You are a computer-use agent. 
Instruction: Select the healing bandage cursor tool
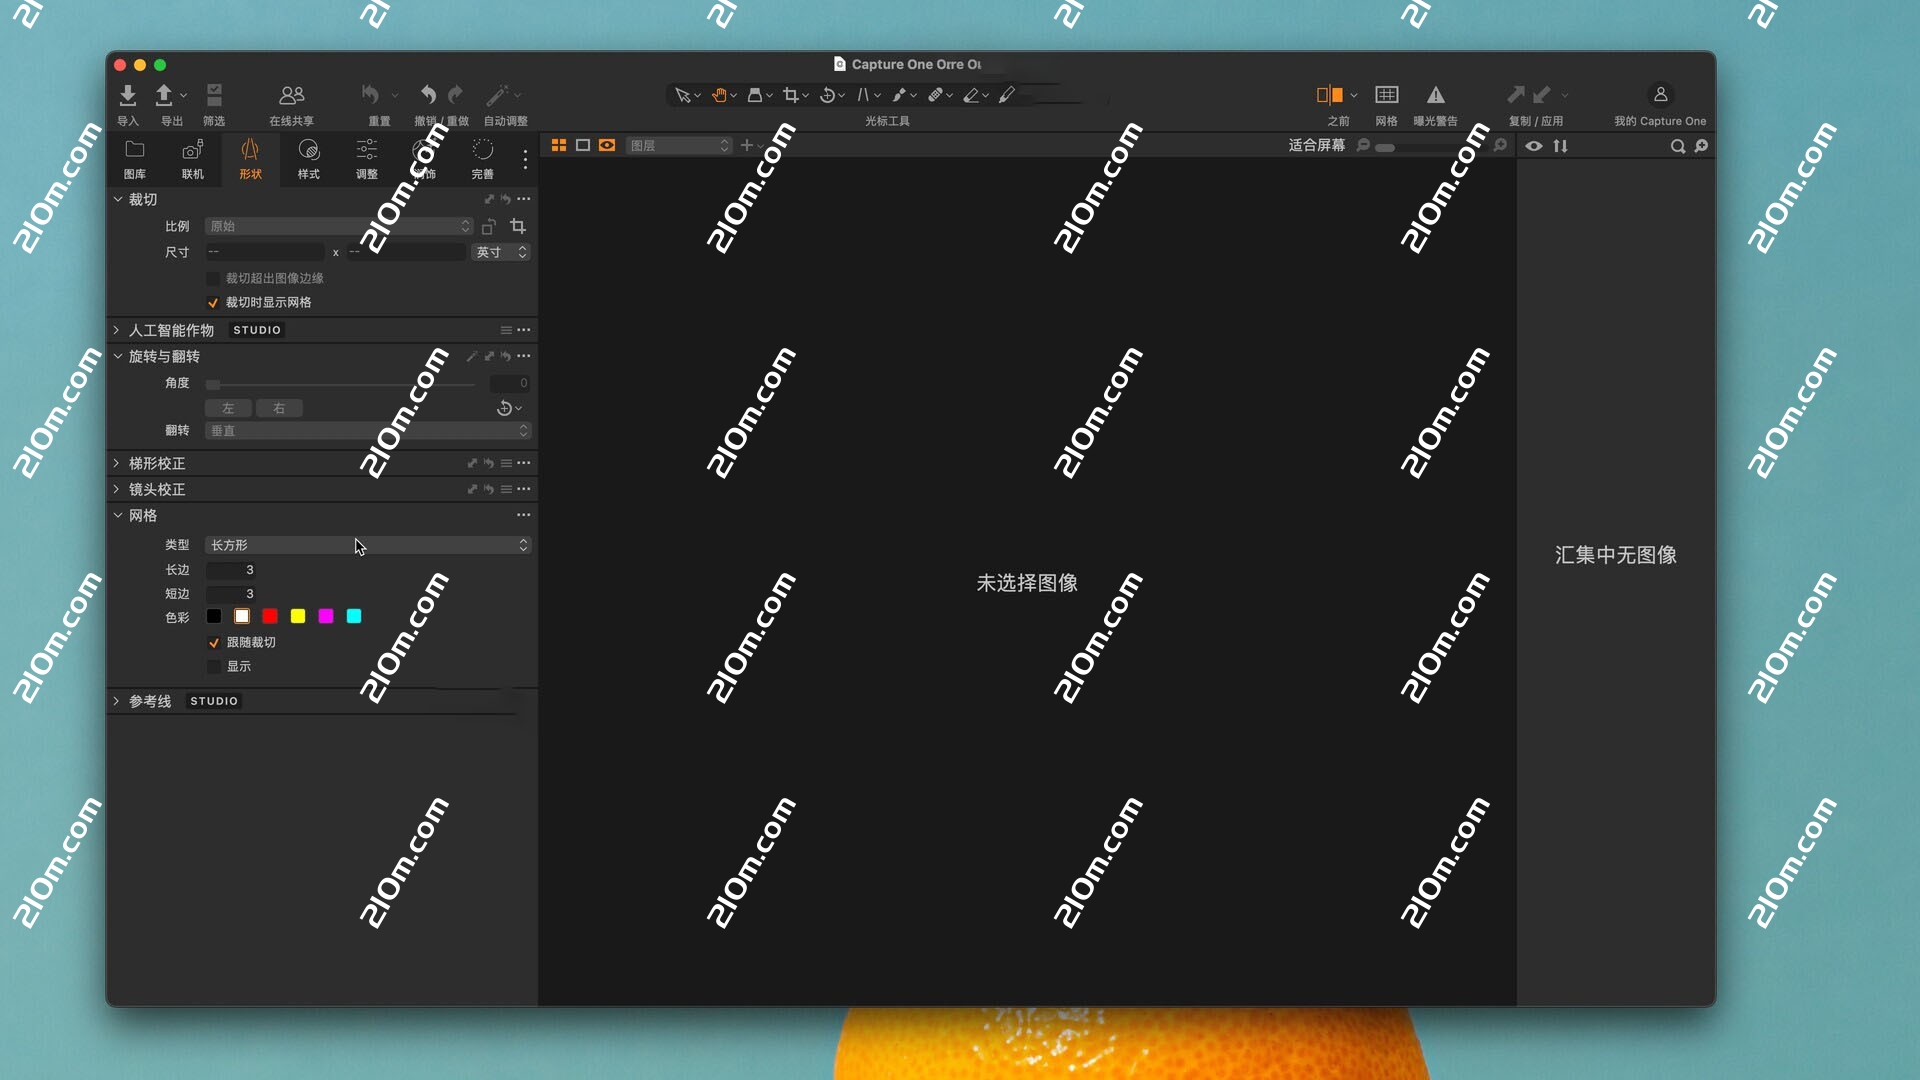[935, 95]
